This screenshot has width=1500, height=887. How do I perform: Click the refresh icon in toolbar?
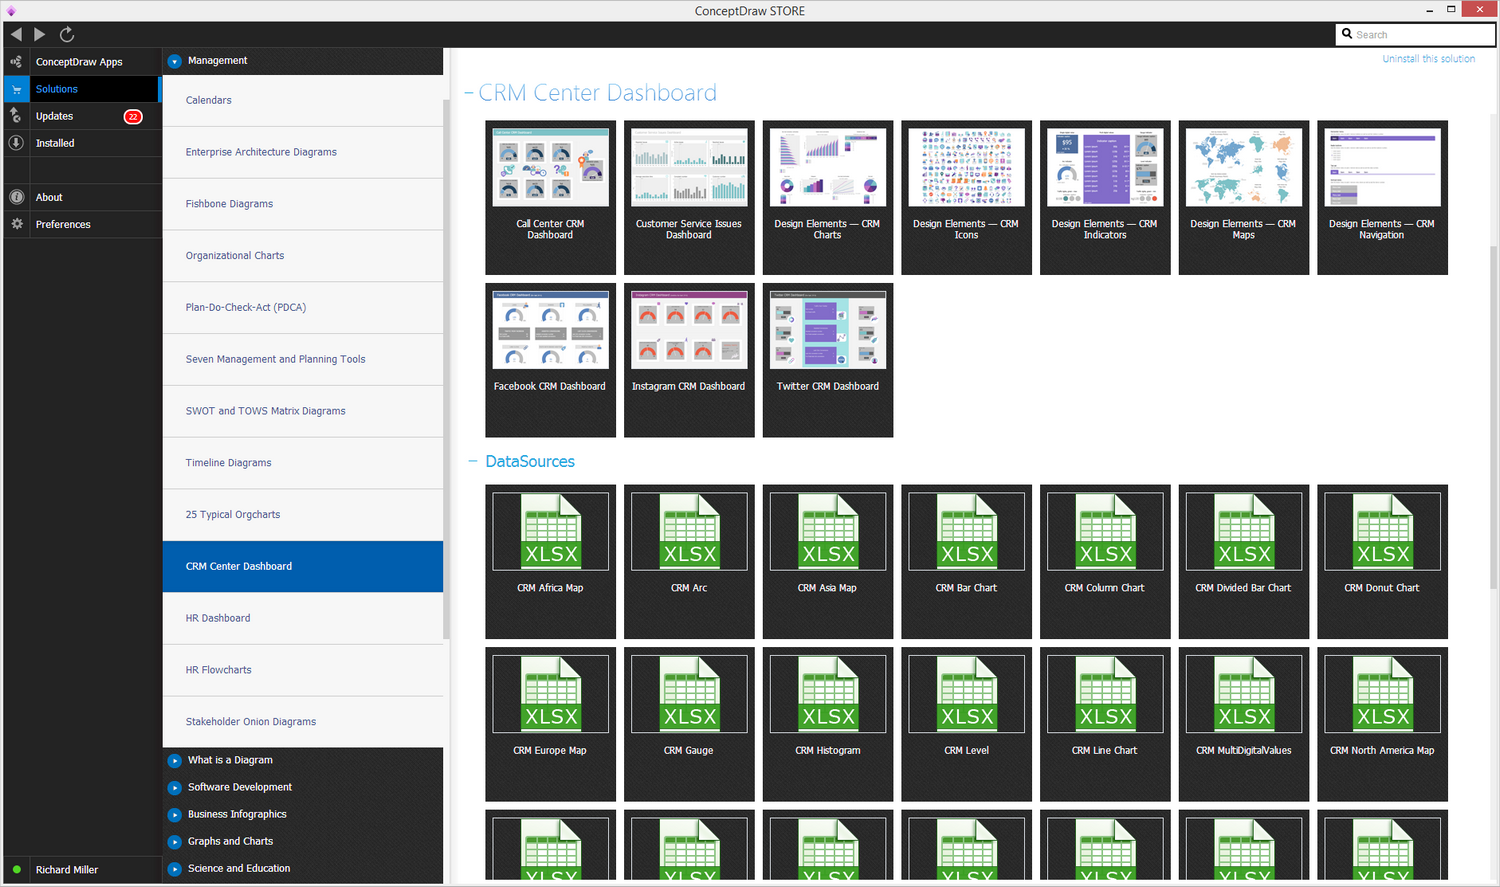click(67, 34)
